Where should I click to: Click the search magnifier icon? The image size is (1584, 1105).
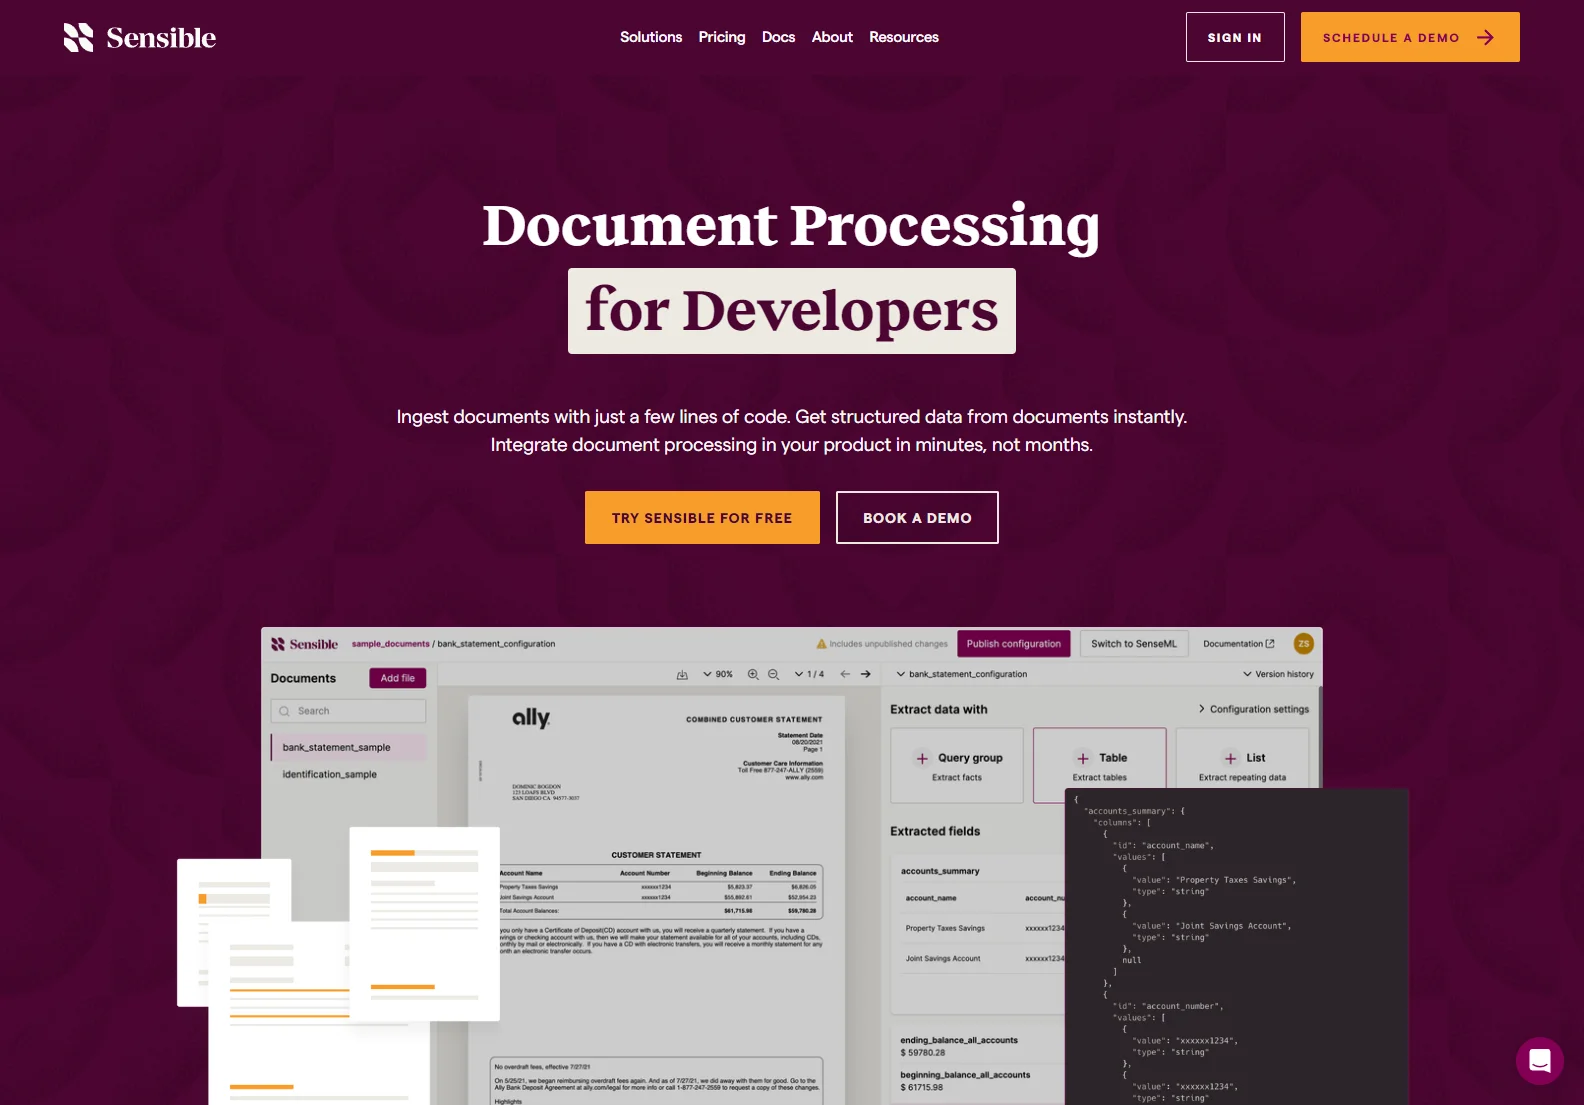click(284, 711)
